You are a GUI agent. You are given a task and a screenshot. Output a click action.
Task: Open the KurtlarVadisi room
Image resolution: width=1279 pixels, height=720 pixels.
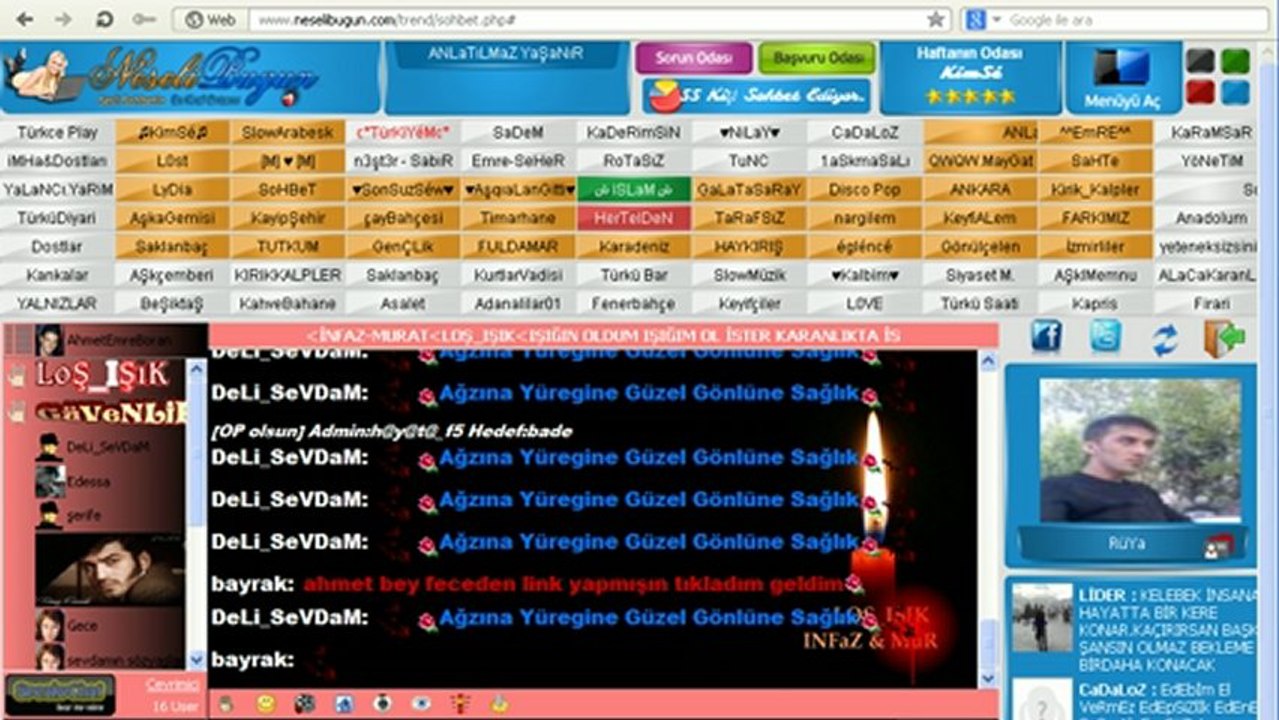coord(518,275)
